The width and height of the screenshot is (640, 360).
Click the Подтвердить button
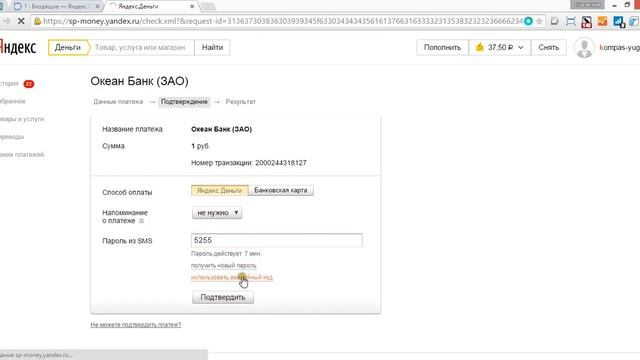coord(223,298)
